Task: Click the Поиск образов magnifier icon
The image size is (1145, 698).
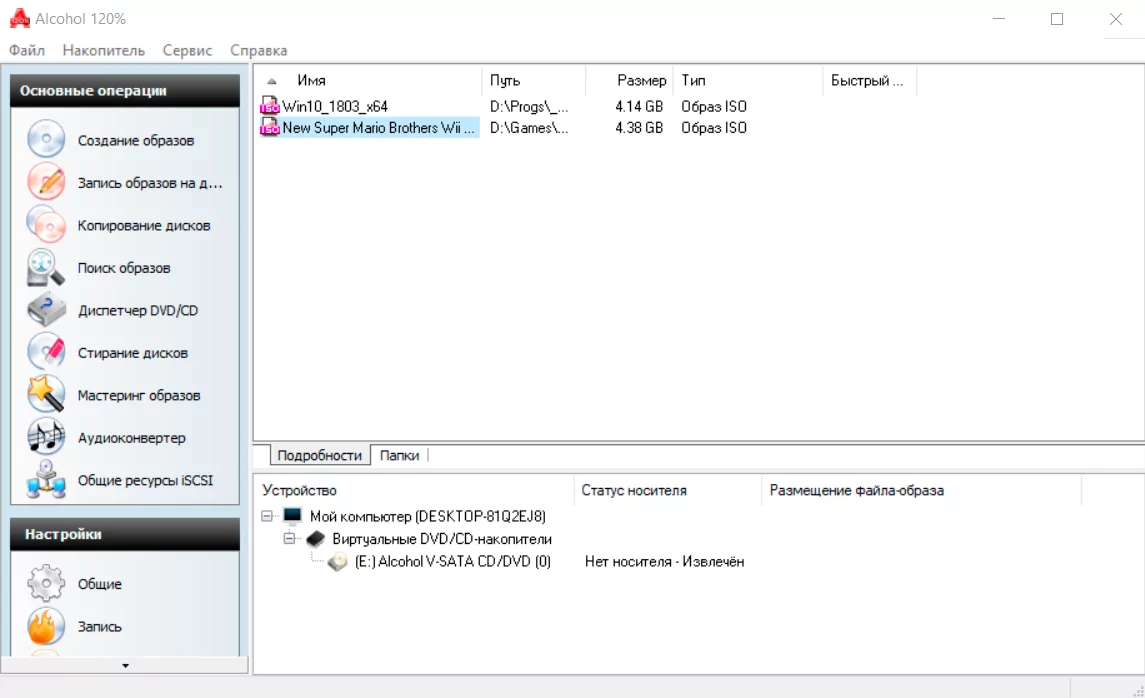Action: [46, 267]
